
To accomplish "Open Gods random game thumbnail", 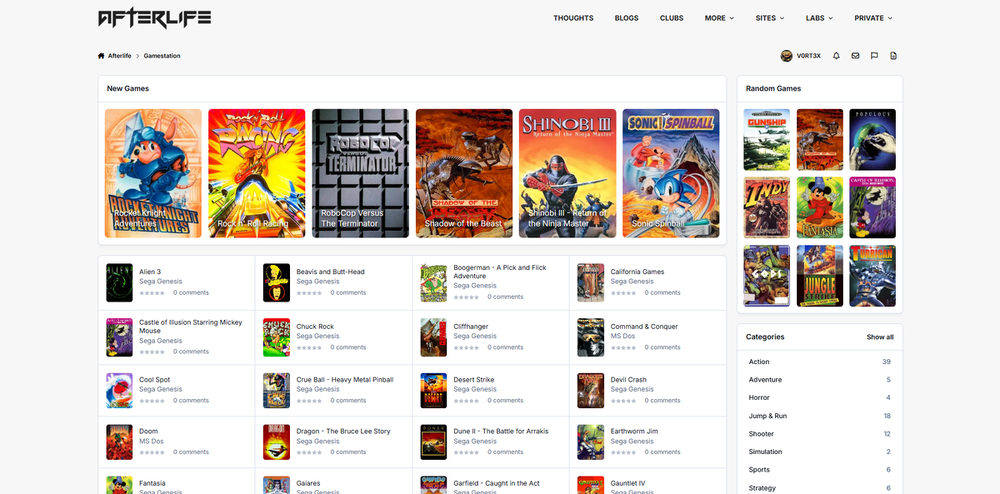I will coord(767,276).
